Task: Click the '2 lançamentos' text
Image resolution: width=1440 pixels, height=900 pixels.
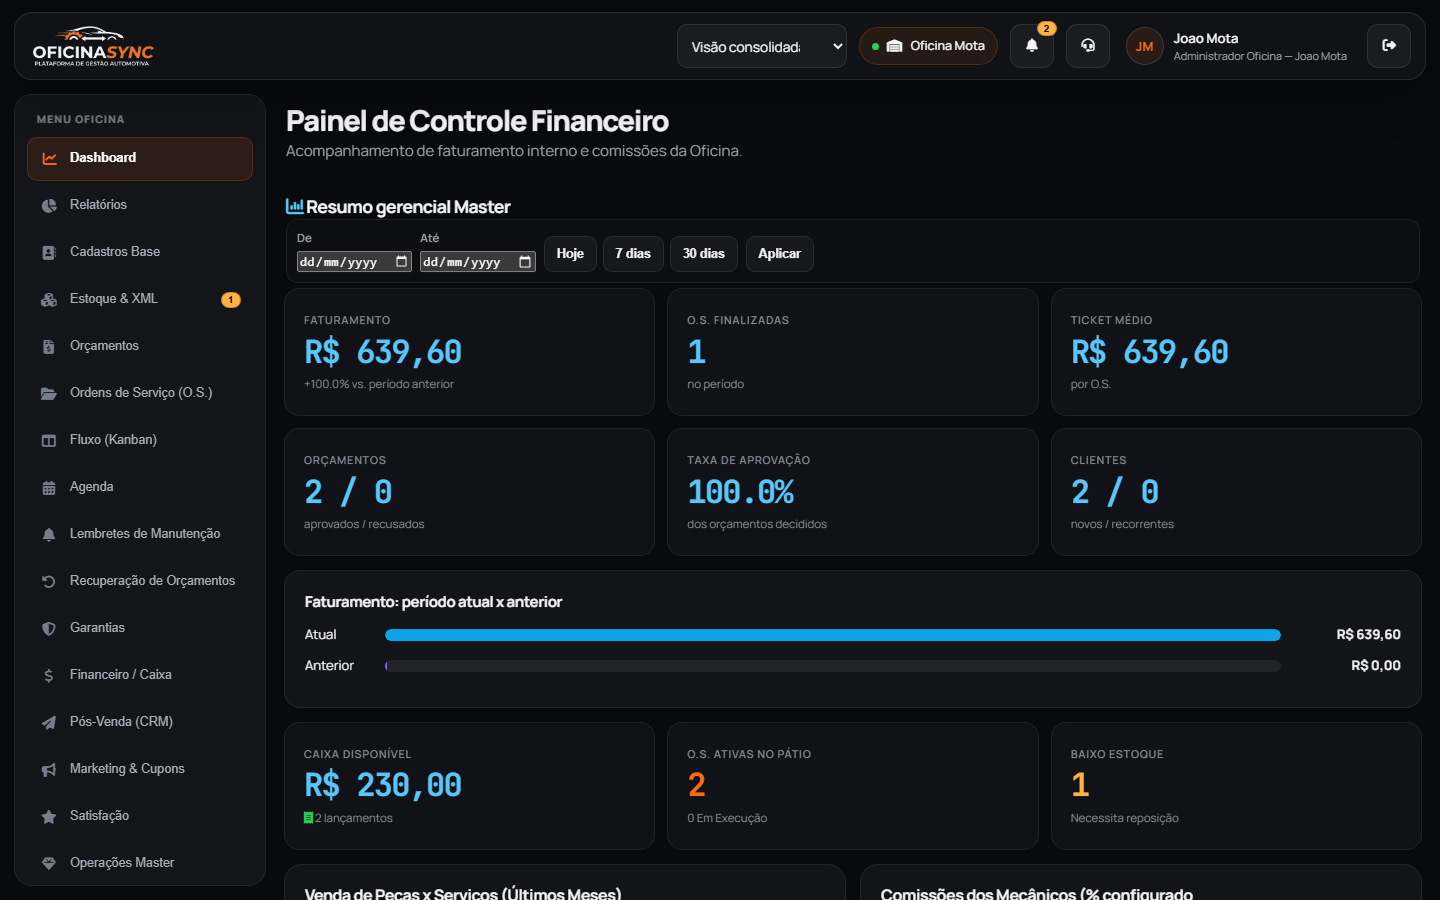Action: 354,818
